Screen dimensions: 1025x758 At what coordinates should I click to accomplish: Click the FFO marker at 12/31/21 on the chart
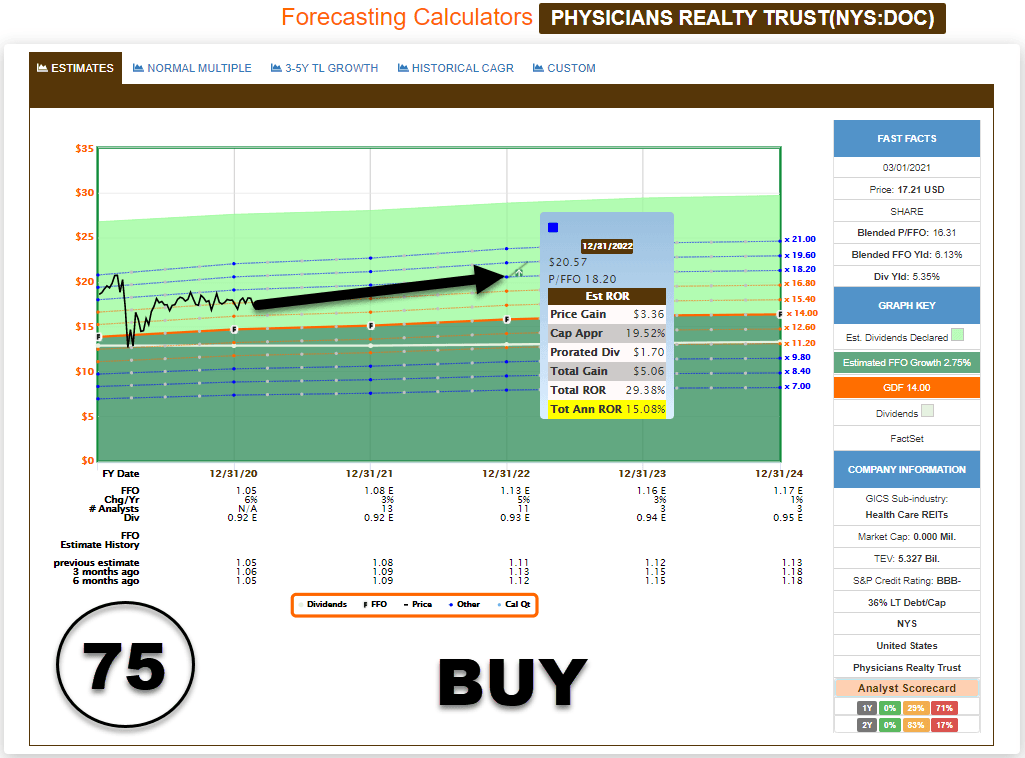tap(371, 325)
